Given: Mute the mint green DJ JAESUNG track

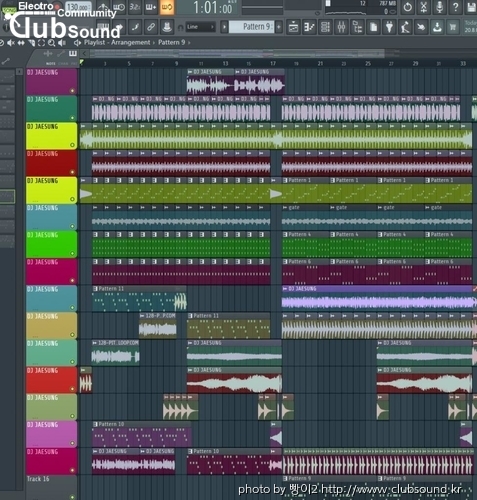Looking at the screenshot, I should (x=72, y=362).
